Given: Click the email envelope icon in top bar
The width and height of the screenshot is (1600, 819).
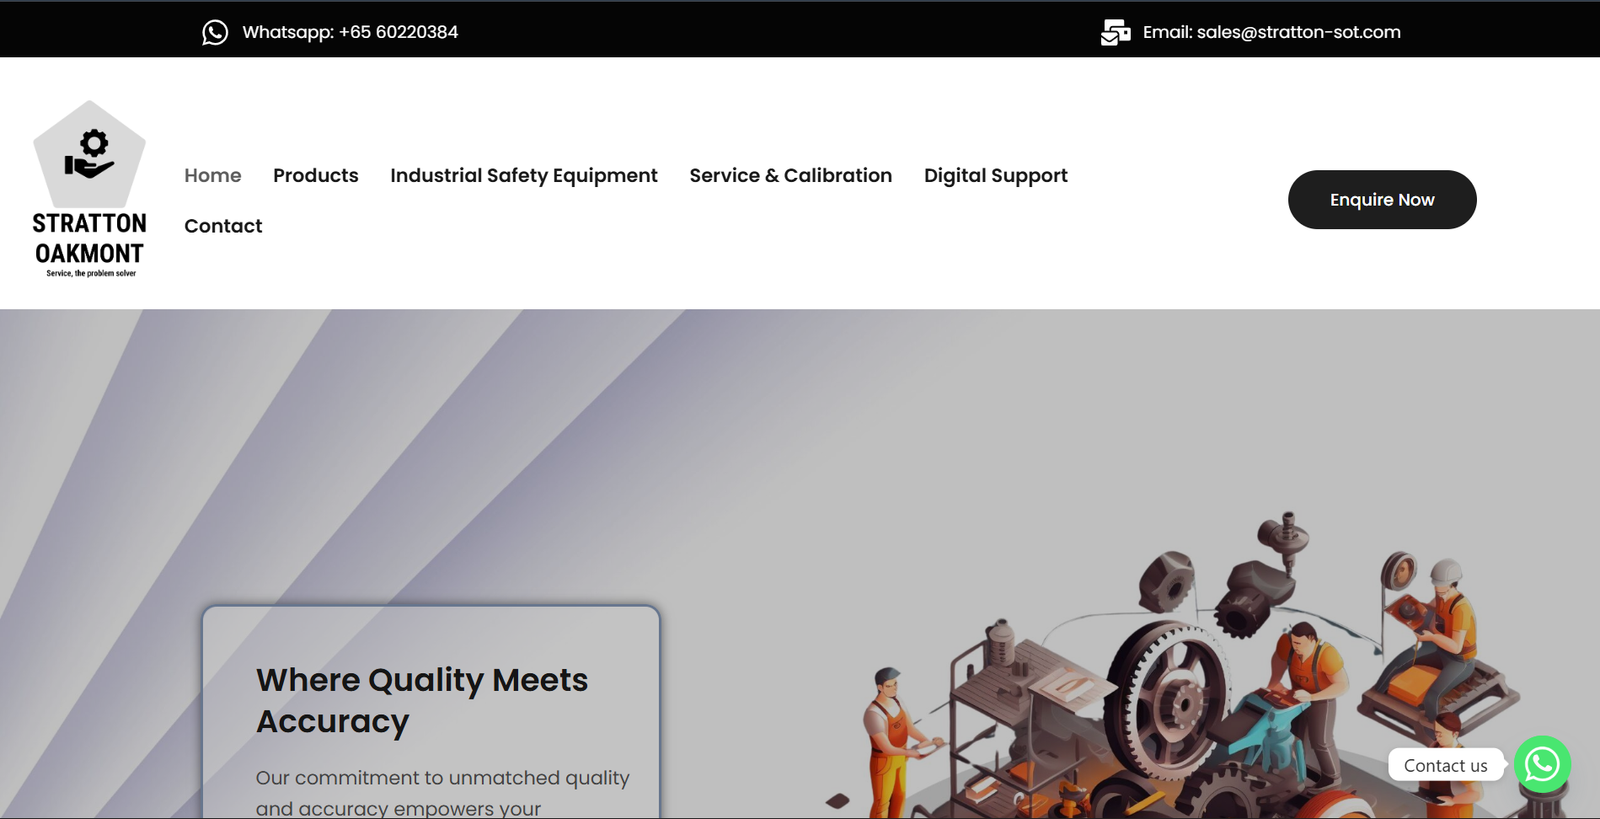Looking at the screenshot, I should pyautogui.click(x=1115, y=32).
